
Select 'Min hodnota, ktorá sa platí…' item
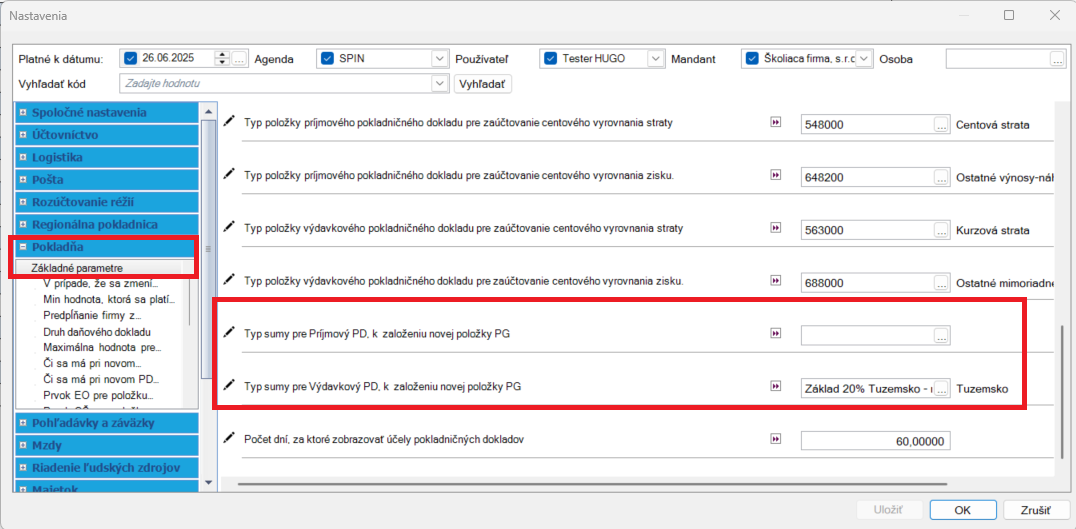(x=108, y=300)
